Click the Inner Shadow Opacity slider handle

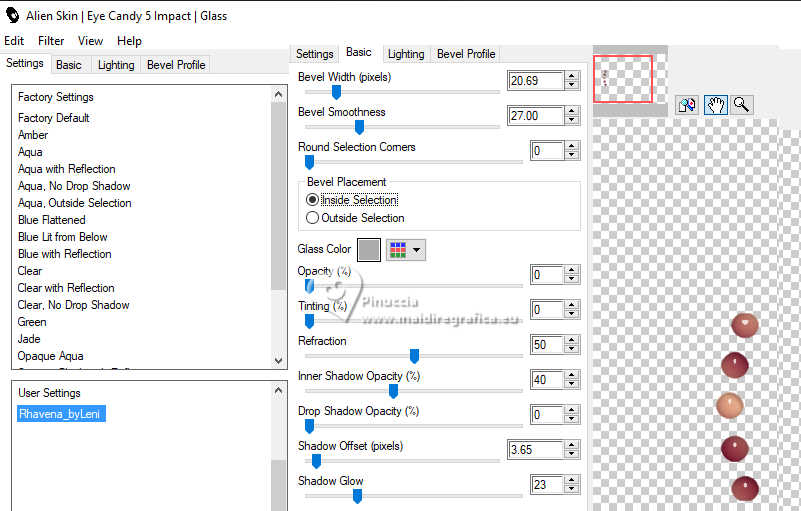click(x=393, y=391)
